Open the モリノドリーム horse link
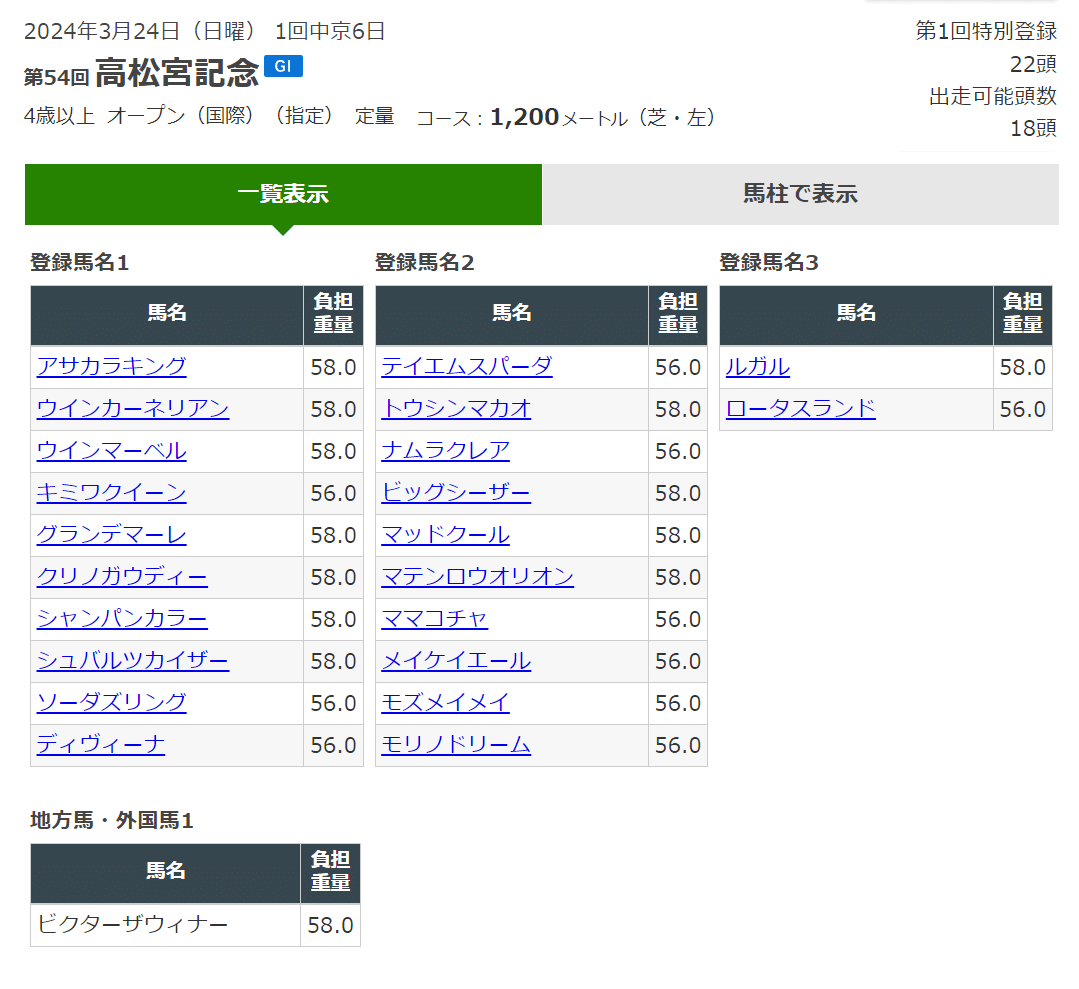This screenshot has width=1079, height=989. (456, 745)
